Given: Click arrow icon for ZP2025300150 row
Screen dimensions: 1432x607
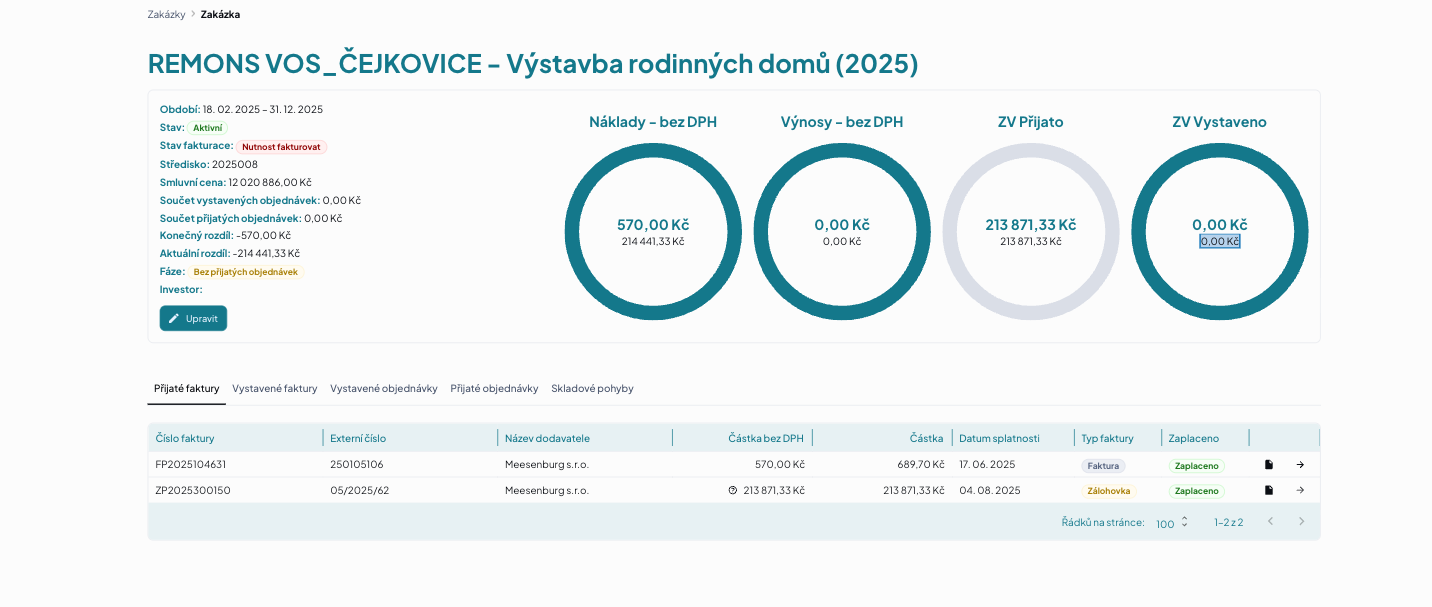Looking at the screenshot, I should 1300,490.
